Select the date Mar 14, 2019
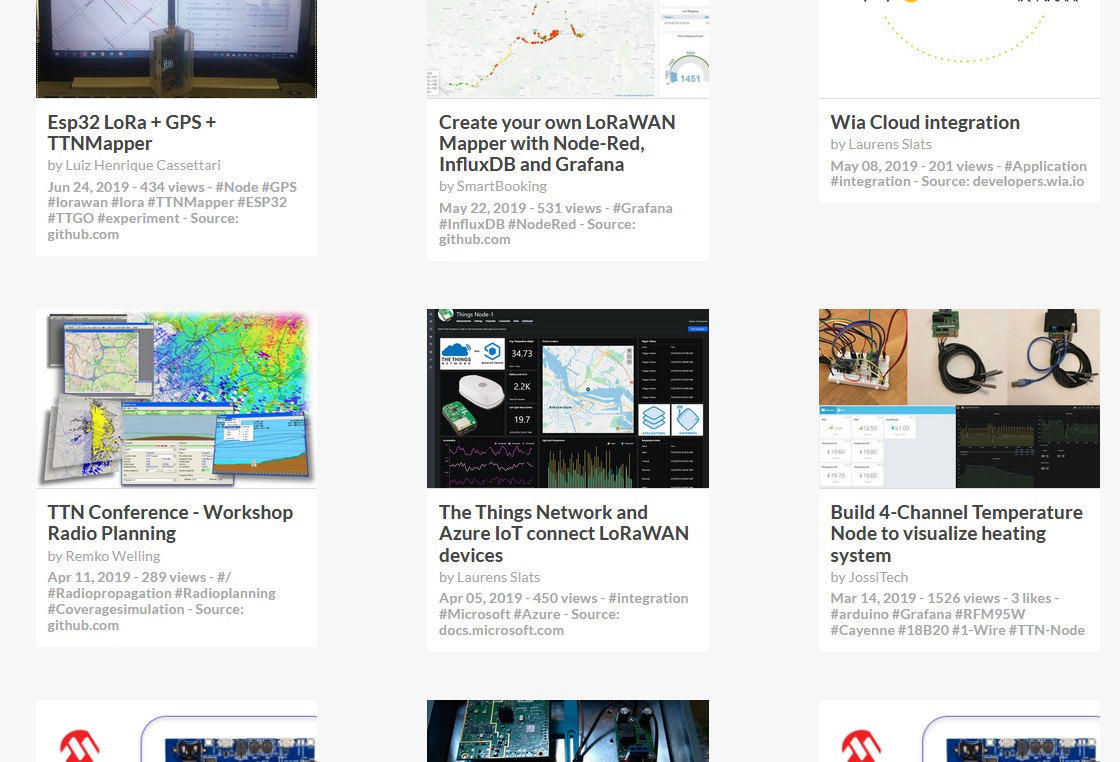The height and width of the screenshot is (762, 1120). [874, 598]
